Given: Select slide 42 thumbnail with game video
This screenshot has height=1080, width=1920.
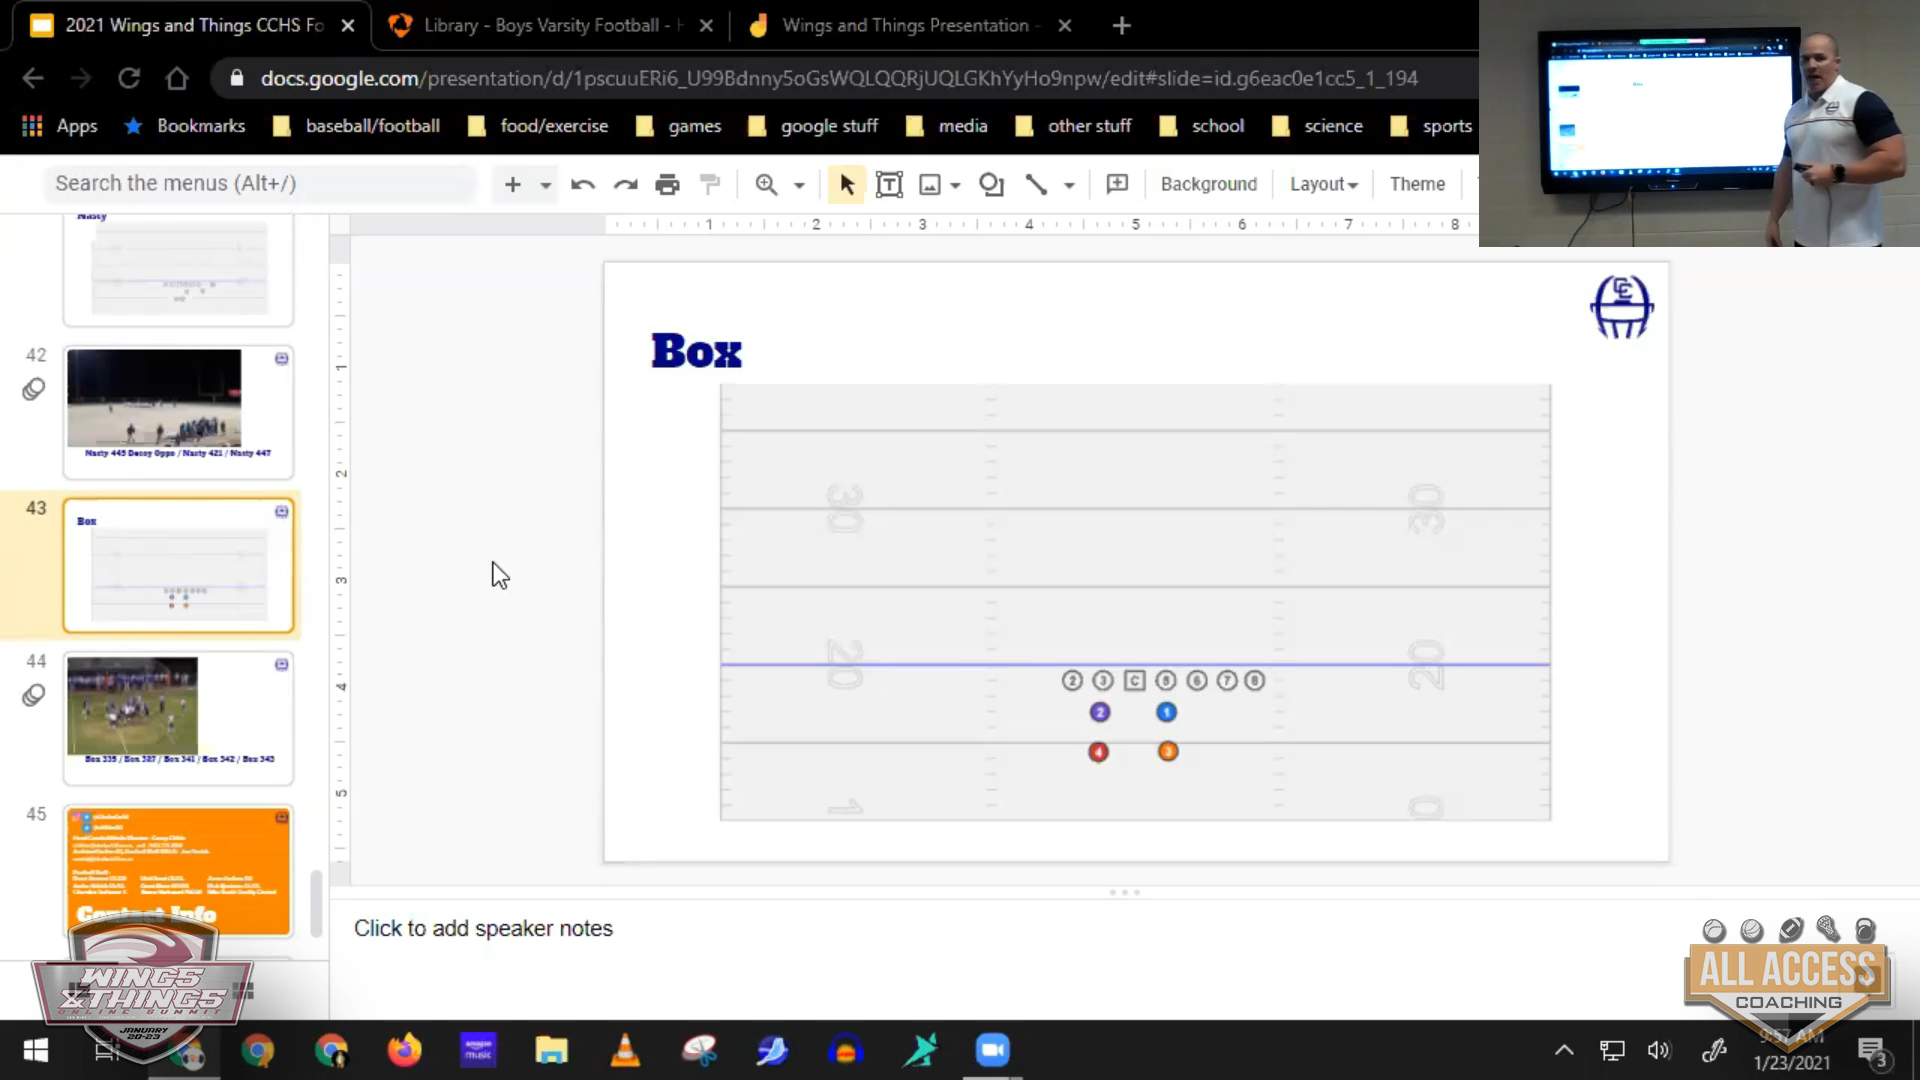Looking at the screenshot, I should (178, 412).
